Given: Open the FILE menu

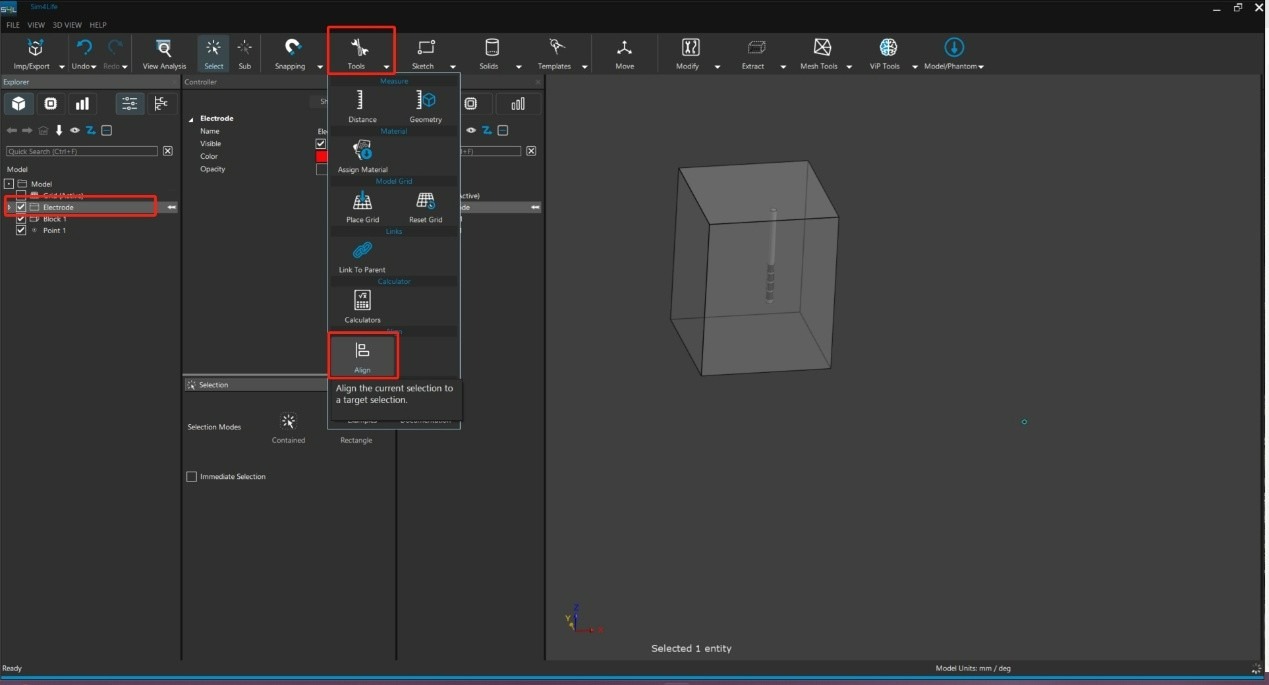Looking at the screenshot, I should point(13,25).
